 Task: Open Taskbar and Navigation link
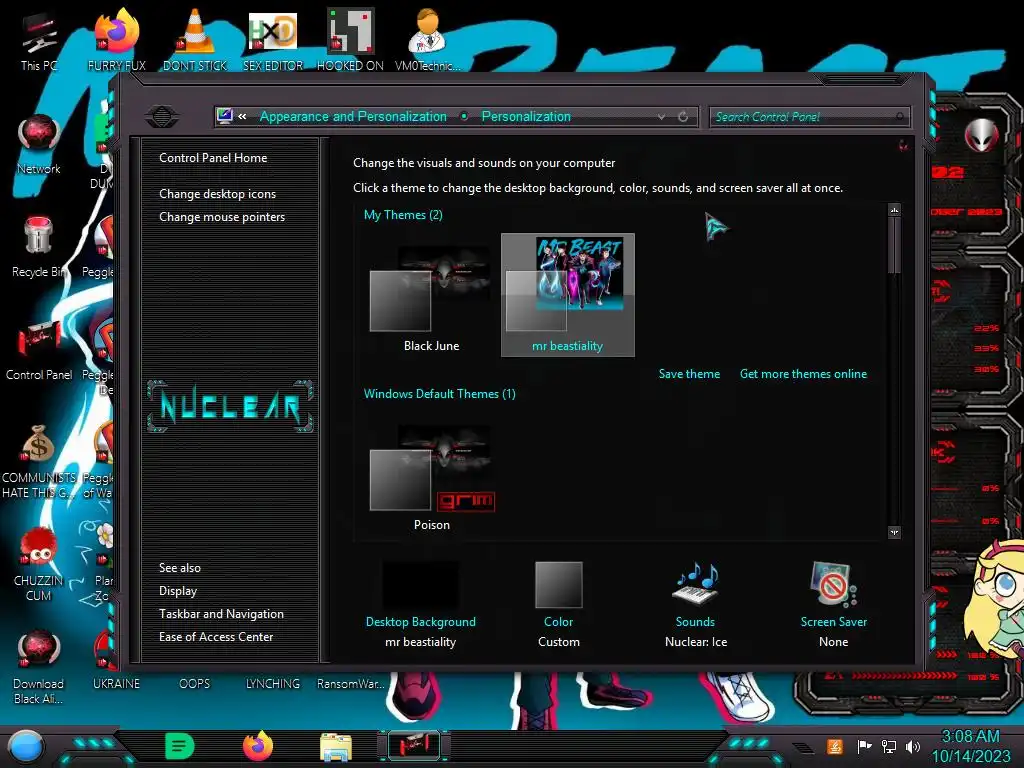click(221, 614)
